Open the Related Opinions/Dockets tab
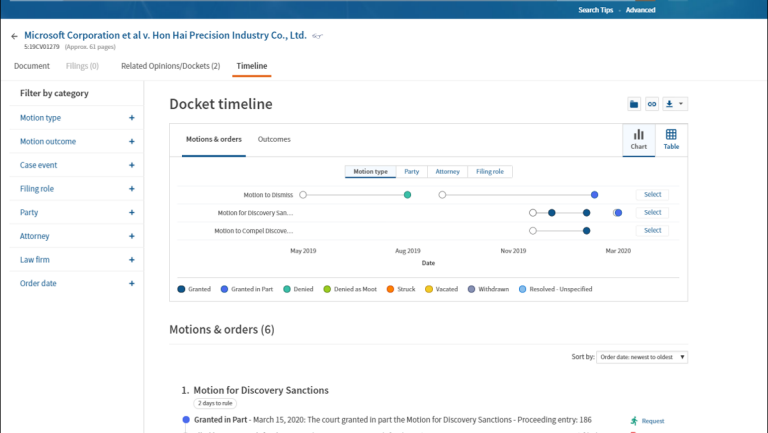 coord(170,66)
